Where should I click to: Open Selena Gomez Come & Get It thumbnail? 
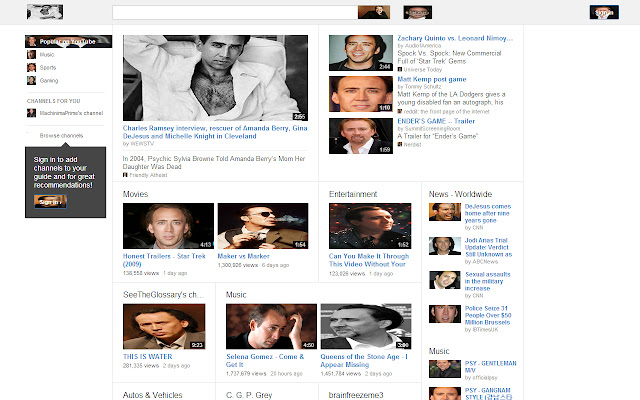tap(271, 327)
